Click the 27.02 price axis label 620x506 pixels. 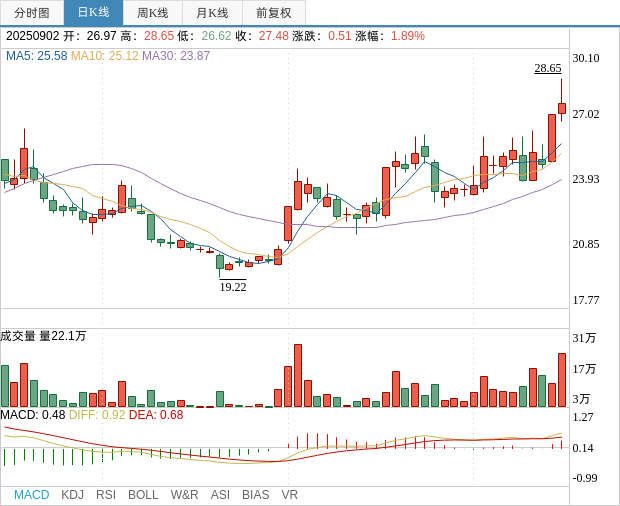pyautogui.click(x=586, y=114)
